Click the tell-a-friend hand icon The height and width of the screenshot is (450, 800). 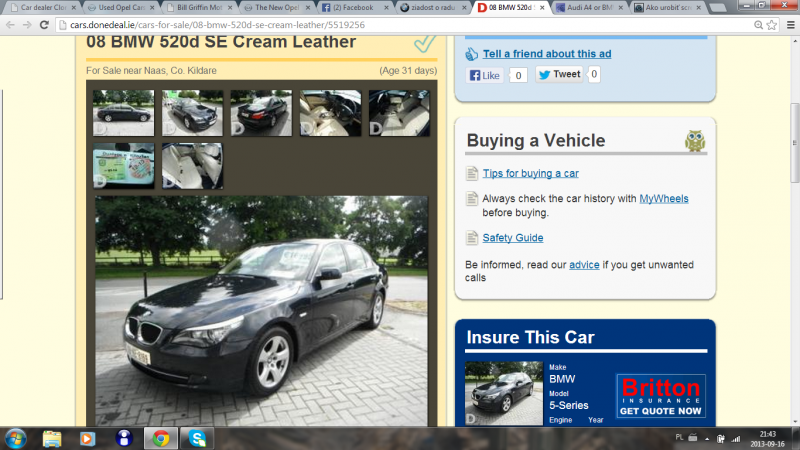click(471, 54)
